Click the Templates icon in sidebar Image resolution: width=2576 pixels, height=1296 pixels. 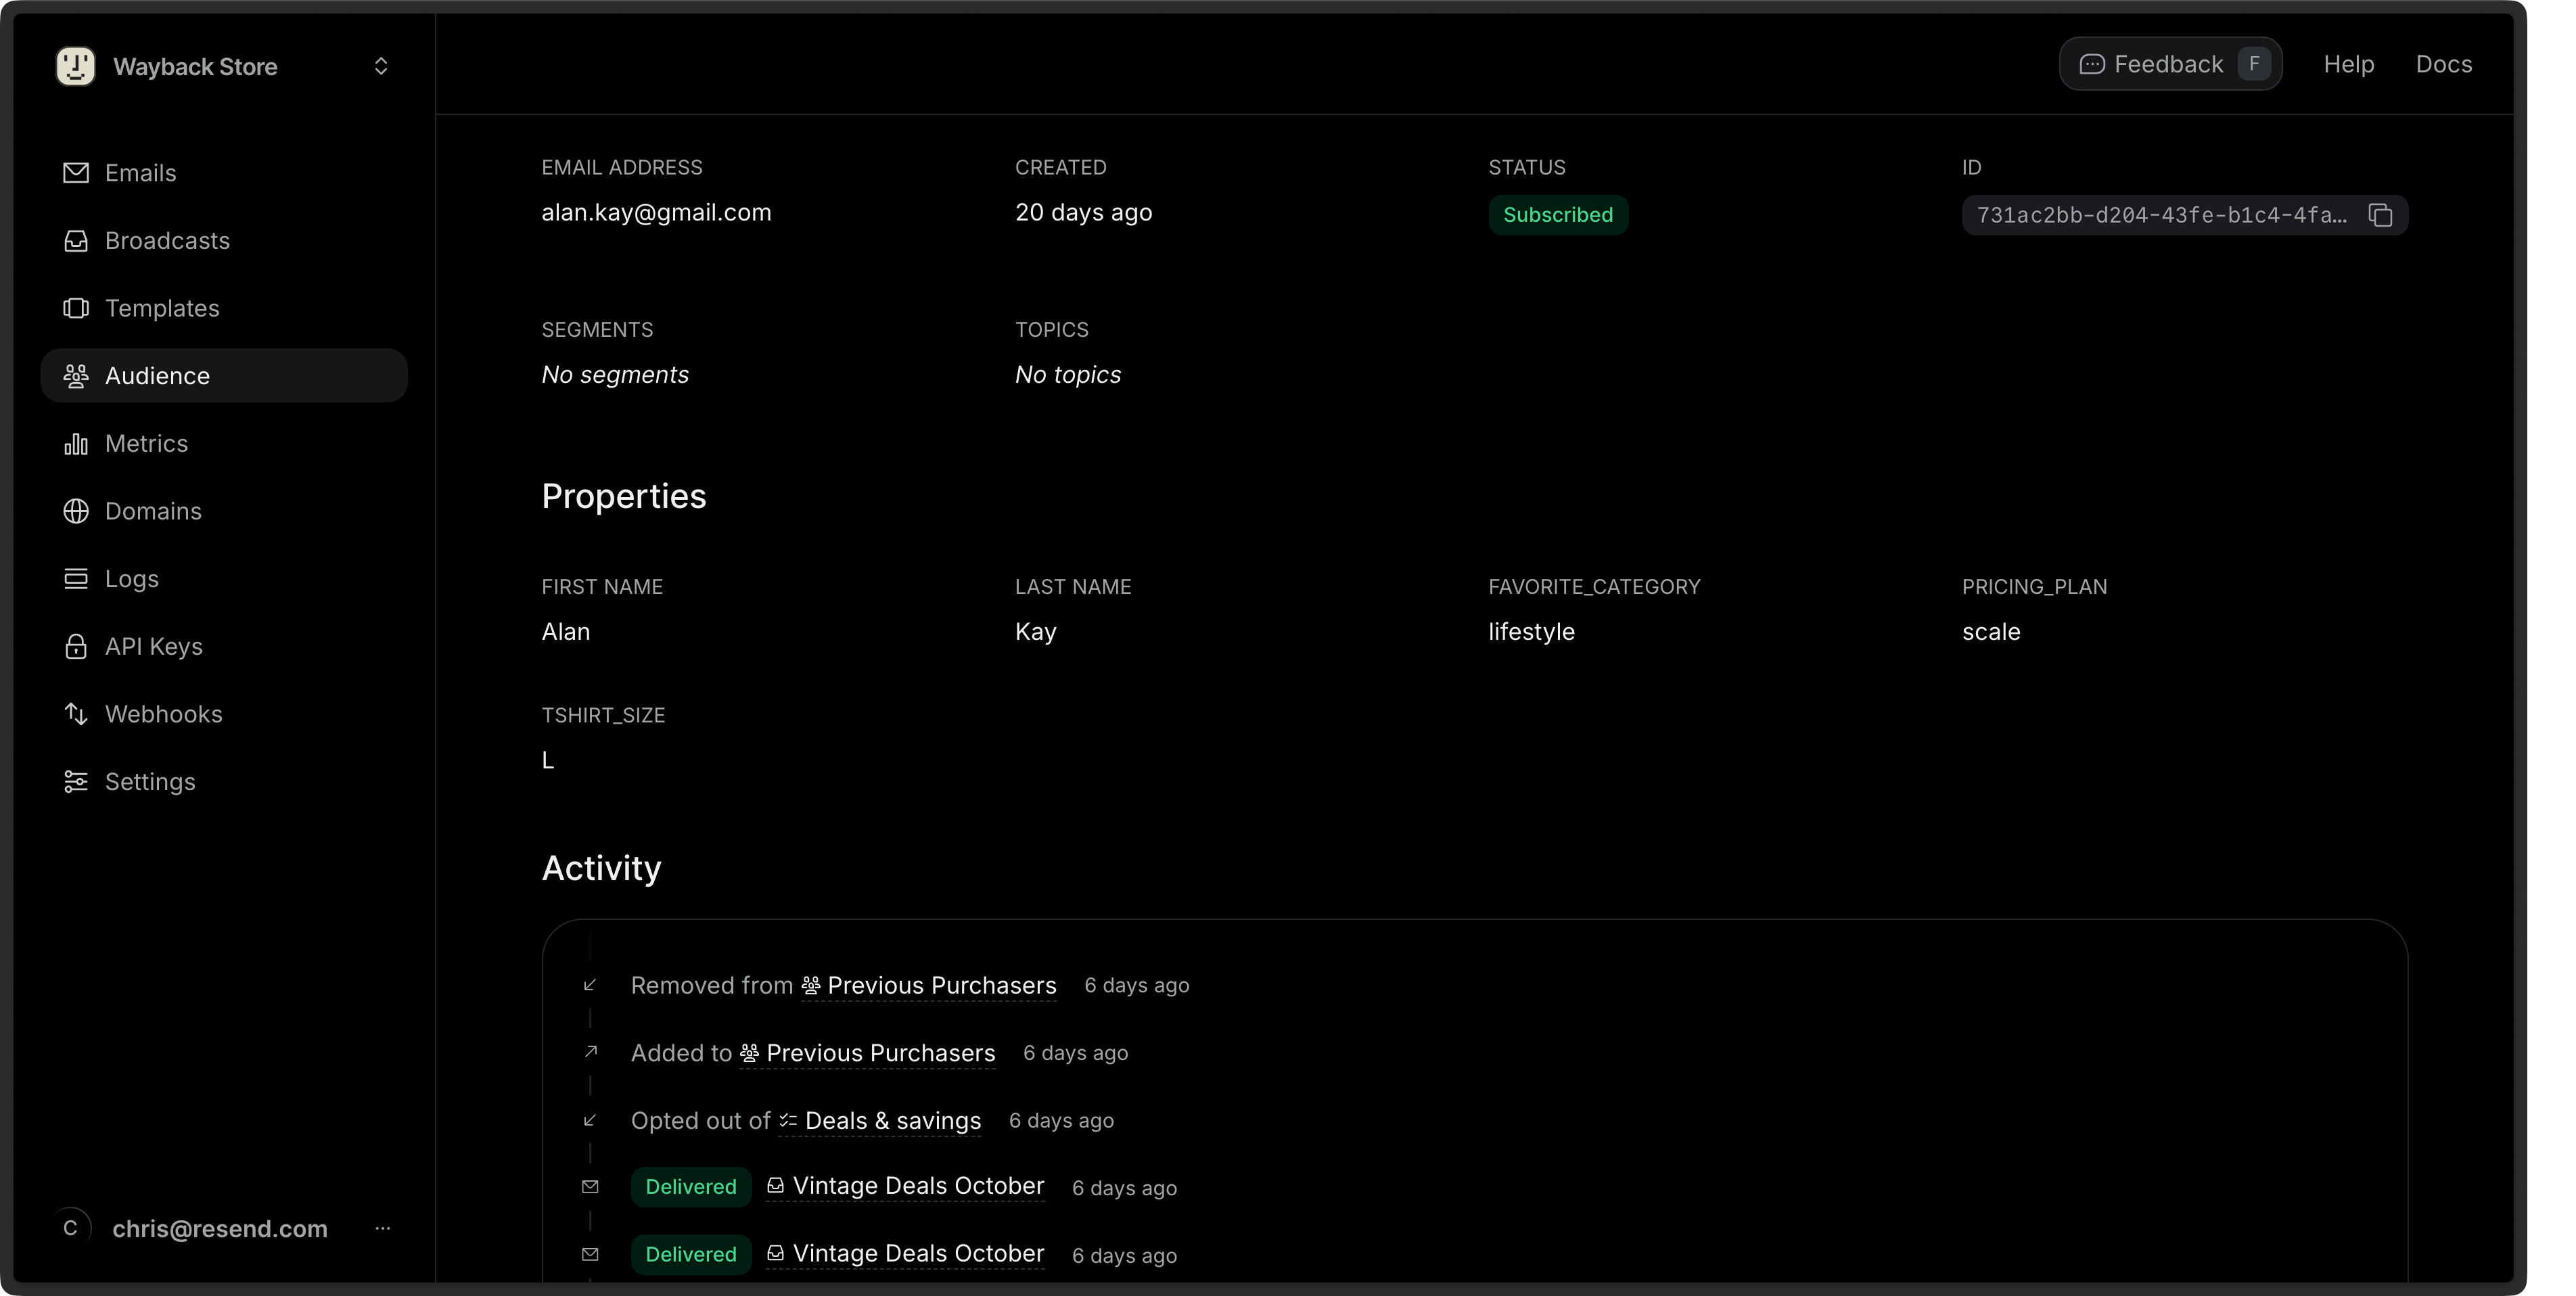click(x=76, y=308)
